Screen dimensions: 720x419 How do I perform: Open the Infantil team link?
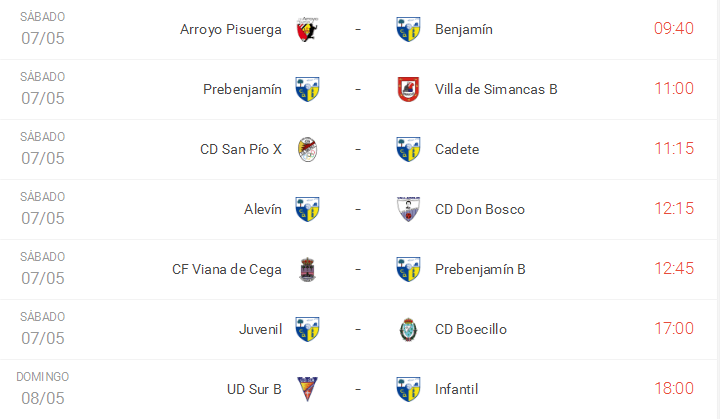[x=458, y=389]
